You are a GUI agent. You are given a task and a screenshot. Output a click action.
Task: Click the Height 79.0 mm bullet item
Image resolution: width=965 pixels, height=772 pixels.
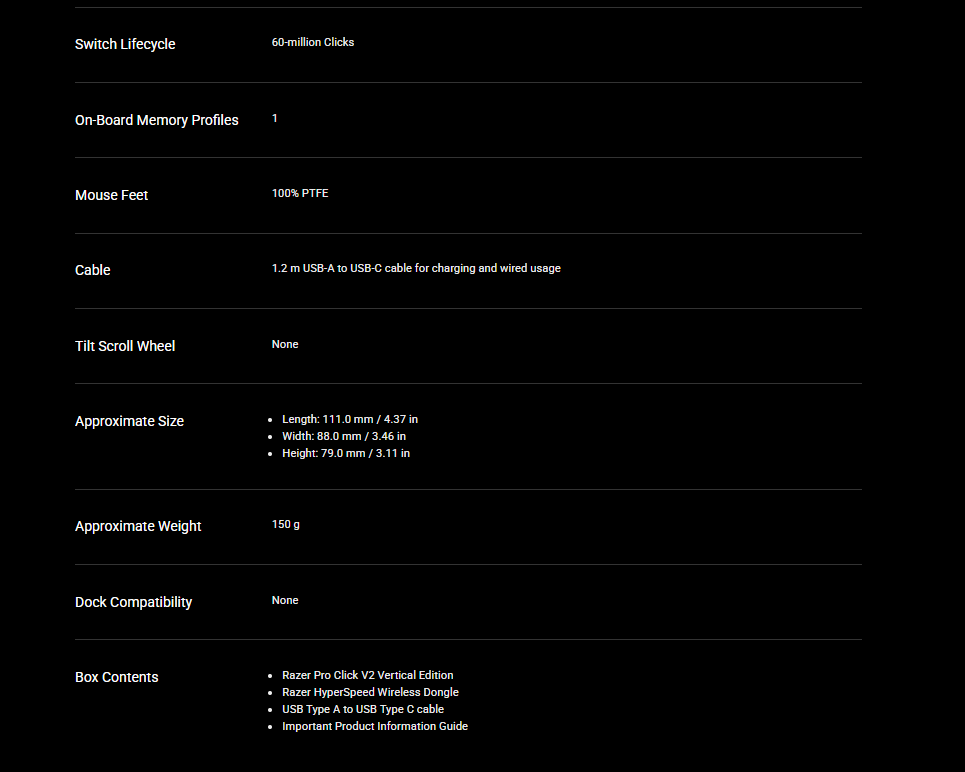coord(346,453)
